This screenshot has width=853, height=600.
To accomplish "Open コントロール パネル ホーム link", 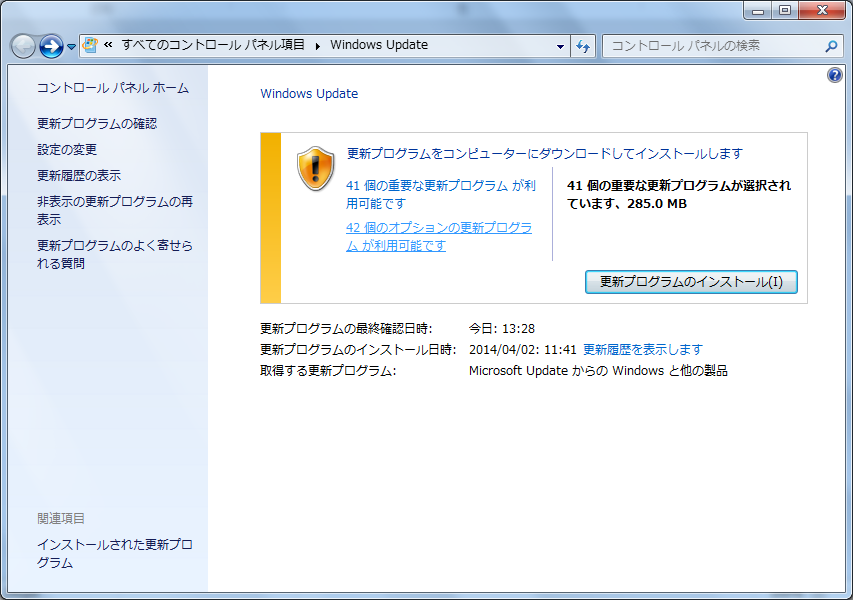I will click(112, 88).
